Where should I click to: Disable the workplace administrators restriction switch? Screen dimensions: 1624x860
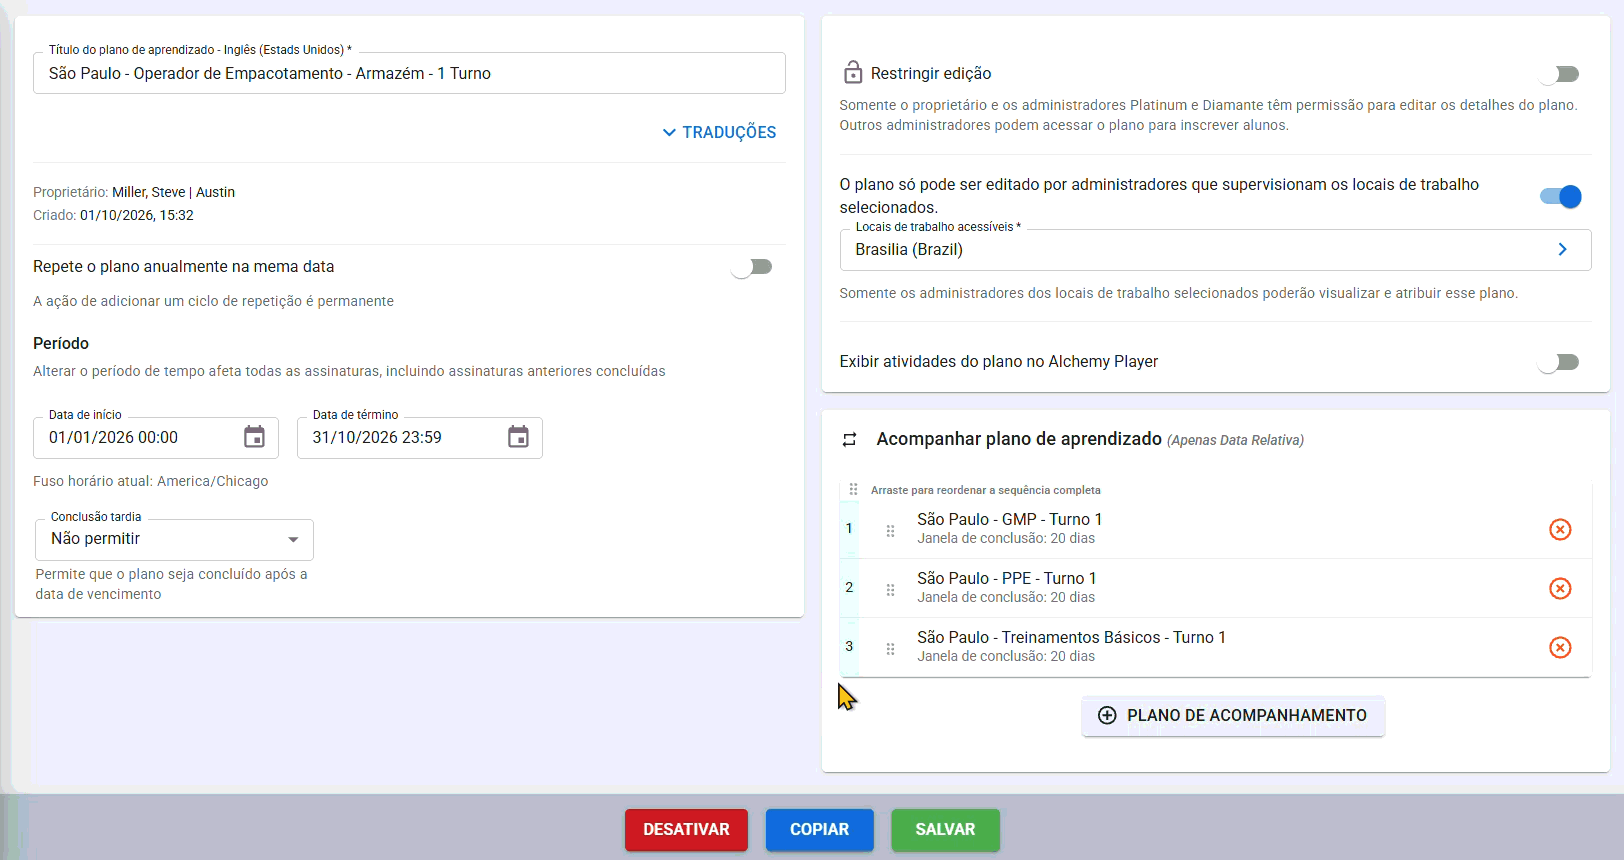(x=1561, y=196)
